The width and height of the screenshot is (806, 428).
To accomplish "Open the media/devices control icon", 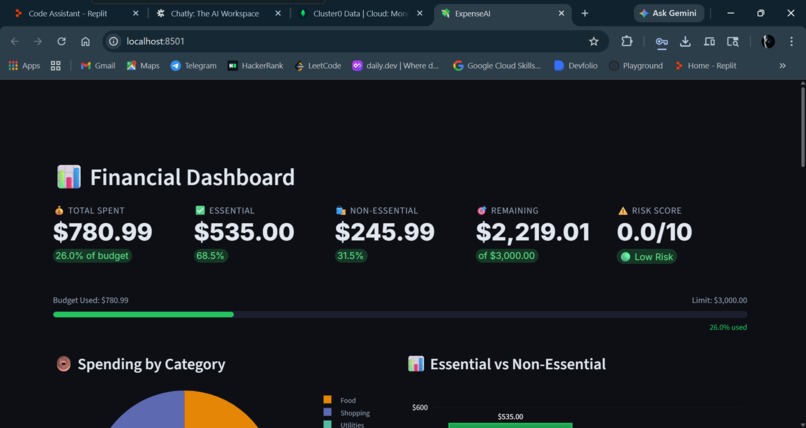I will click(x=709, y=41).
